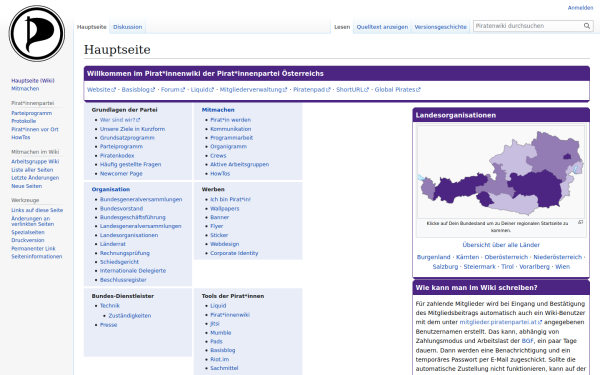Open the Versionsgeschichte tab

click(440, 27)
